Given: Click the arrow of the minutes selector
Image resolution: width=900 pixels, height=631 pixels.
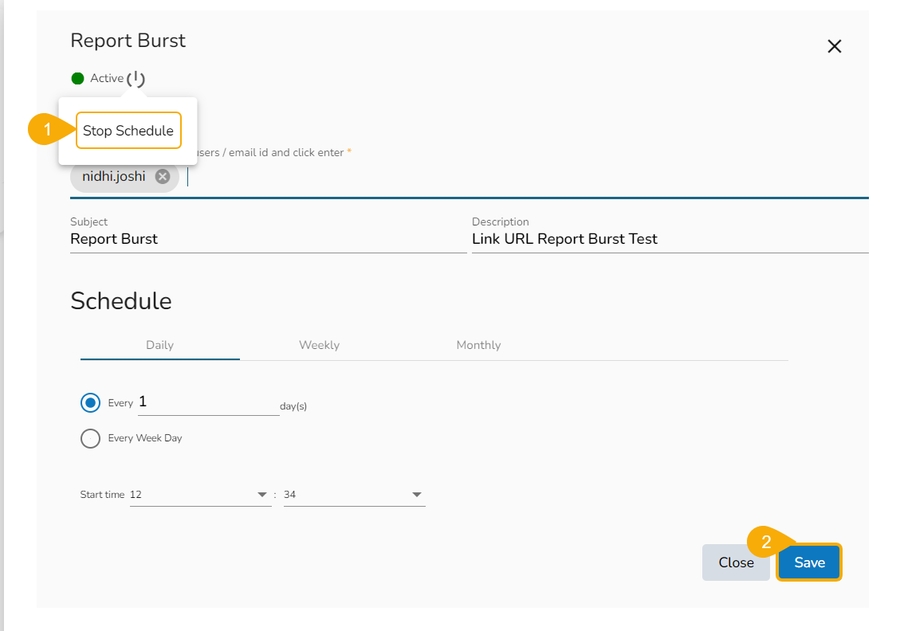Looking at the screenshot, I should 417,495.
